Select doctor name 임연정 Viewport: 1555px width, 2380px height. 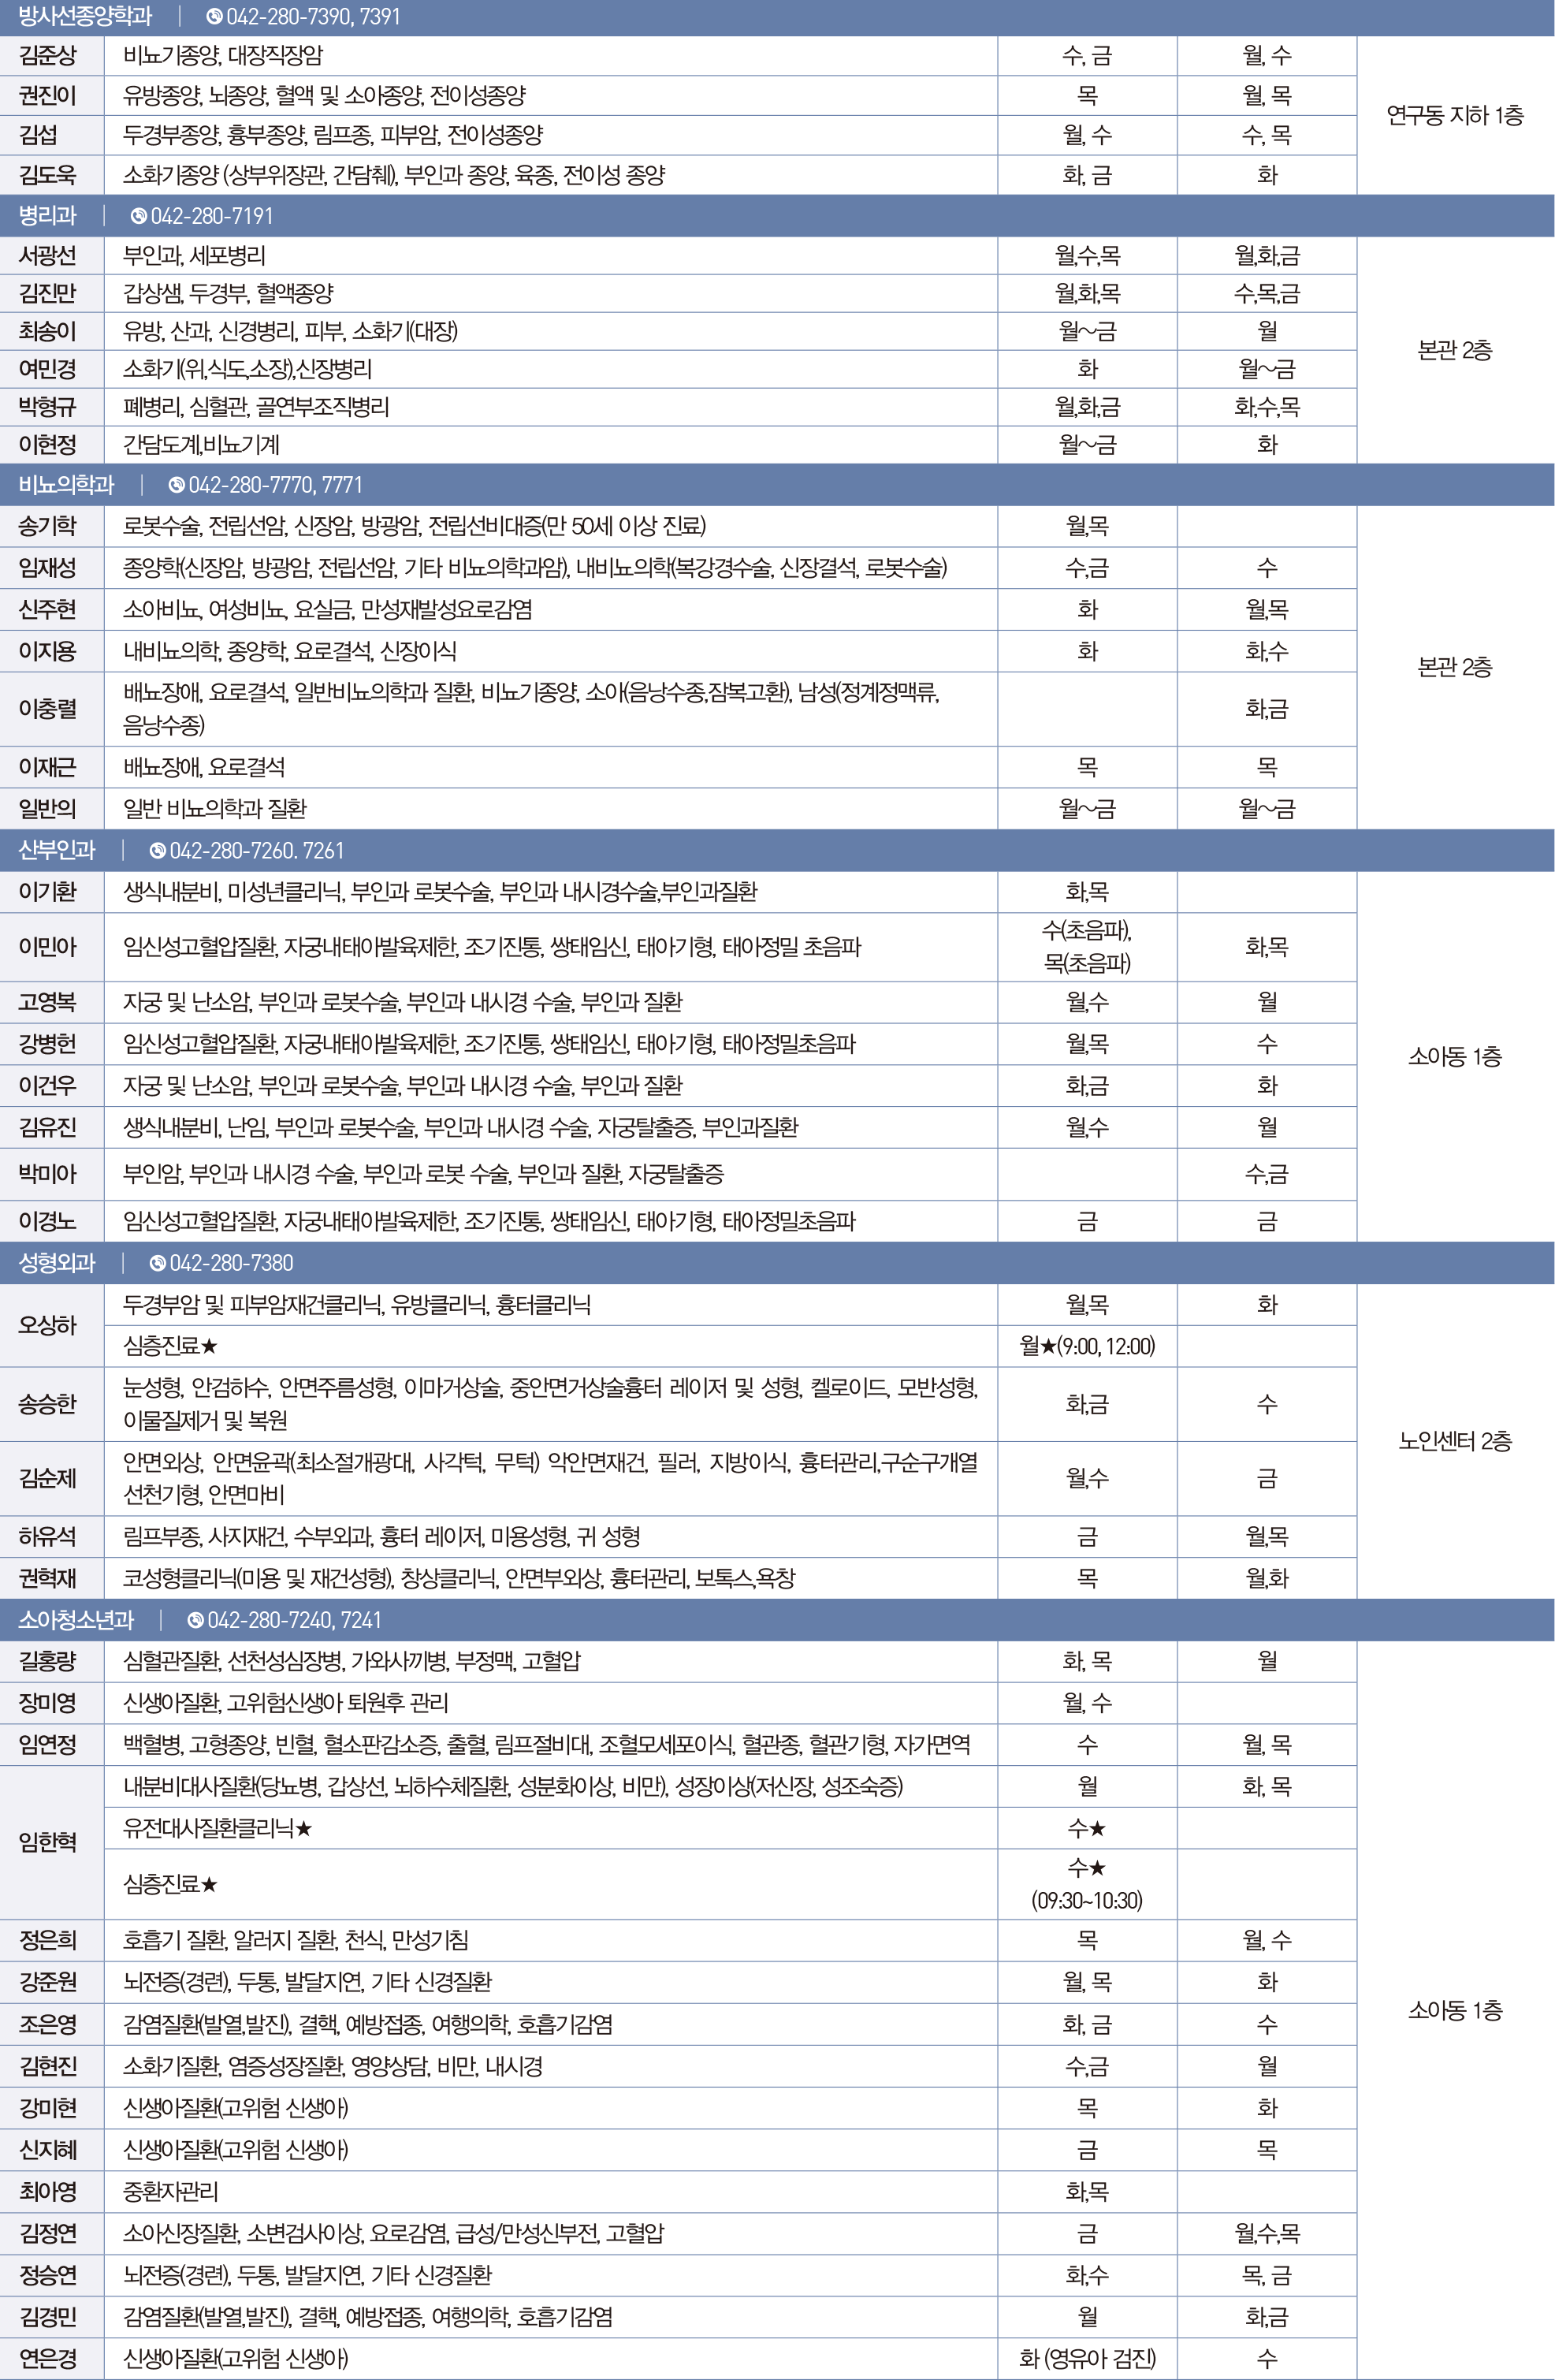47,1745
